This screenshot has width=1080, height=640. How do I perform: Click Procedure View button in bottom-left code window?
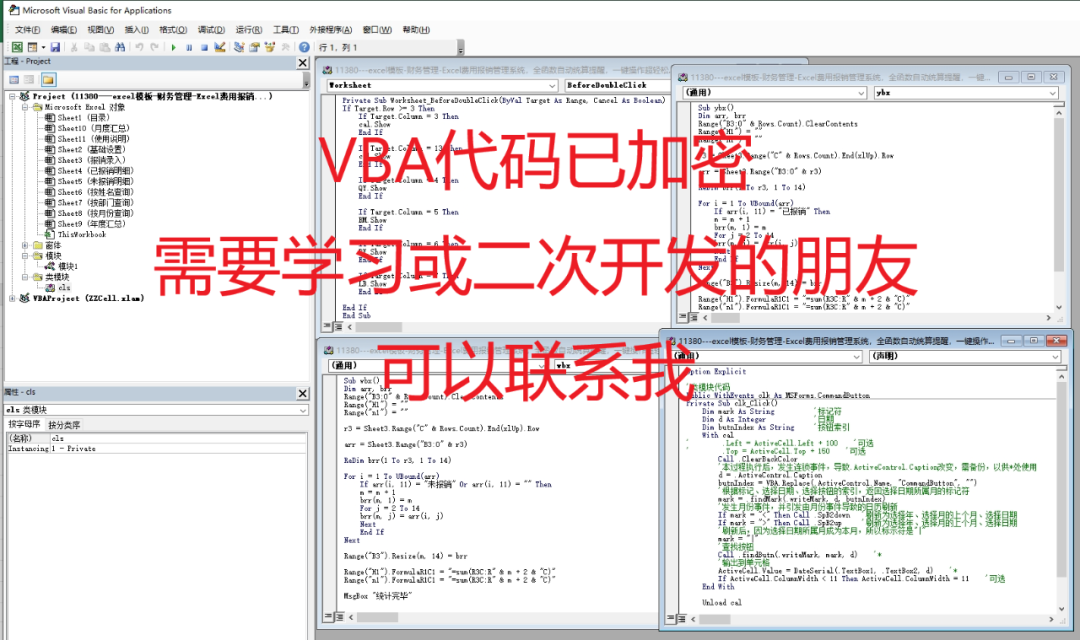[327, 617]
